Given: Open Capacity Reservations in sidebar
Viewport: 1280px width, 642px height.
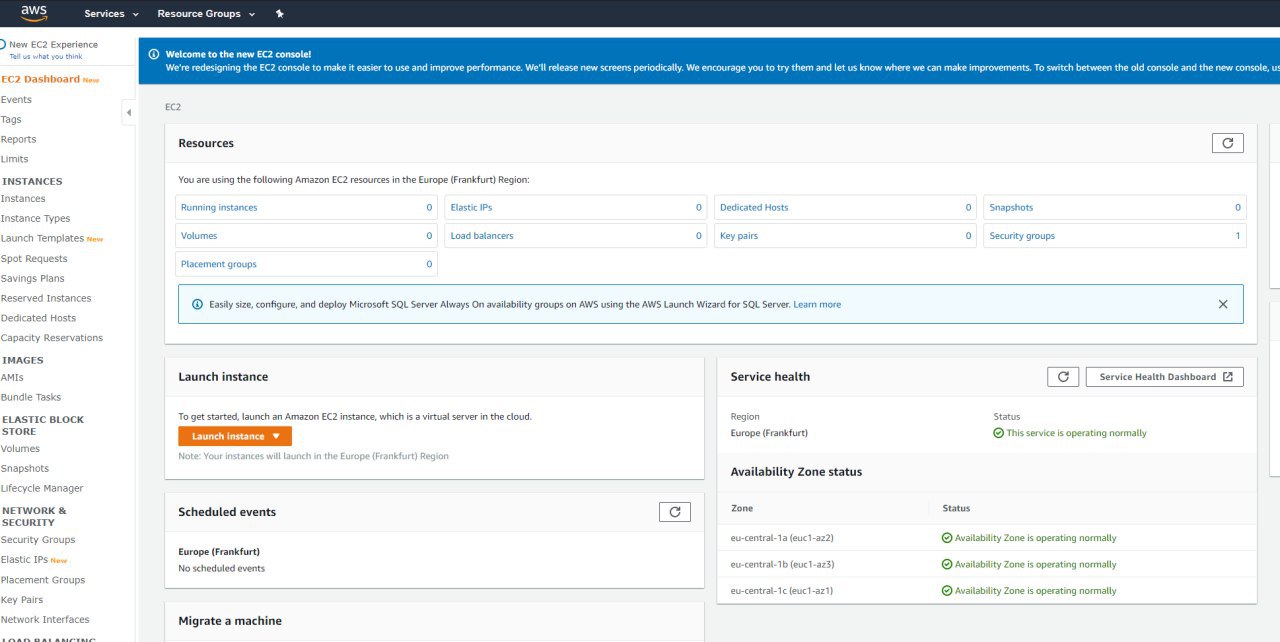Looking at the screenshot, I should 52,338.
